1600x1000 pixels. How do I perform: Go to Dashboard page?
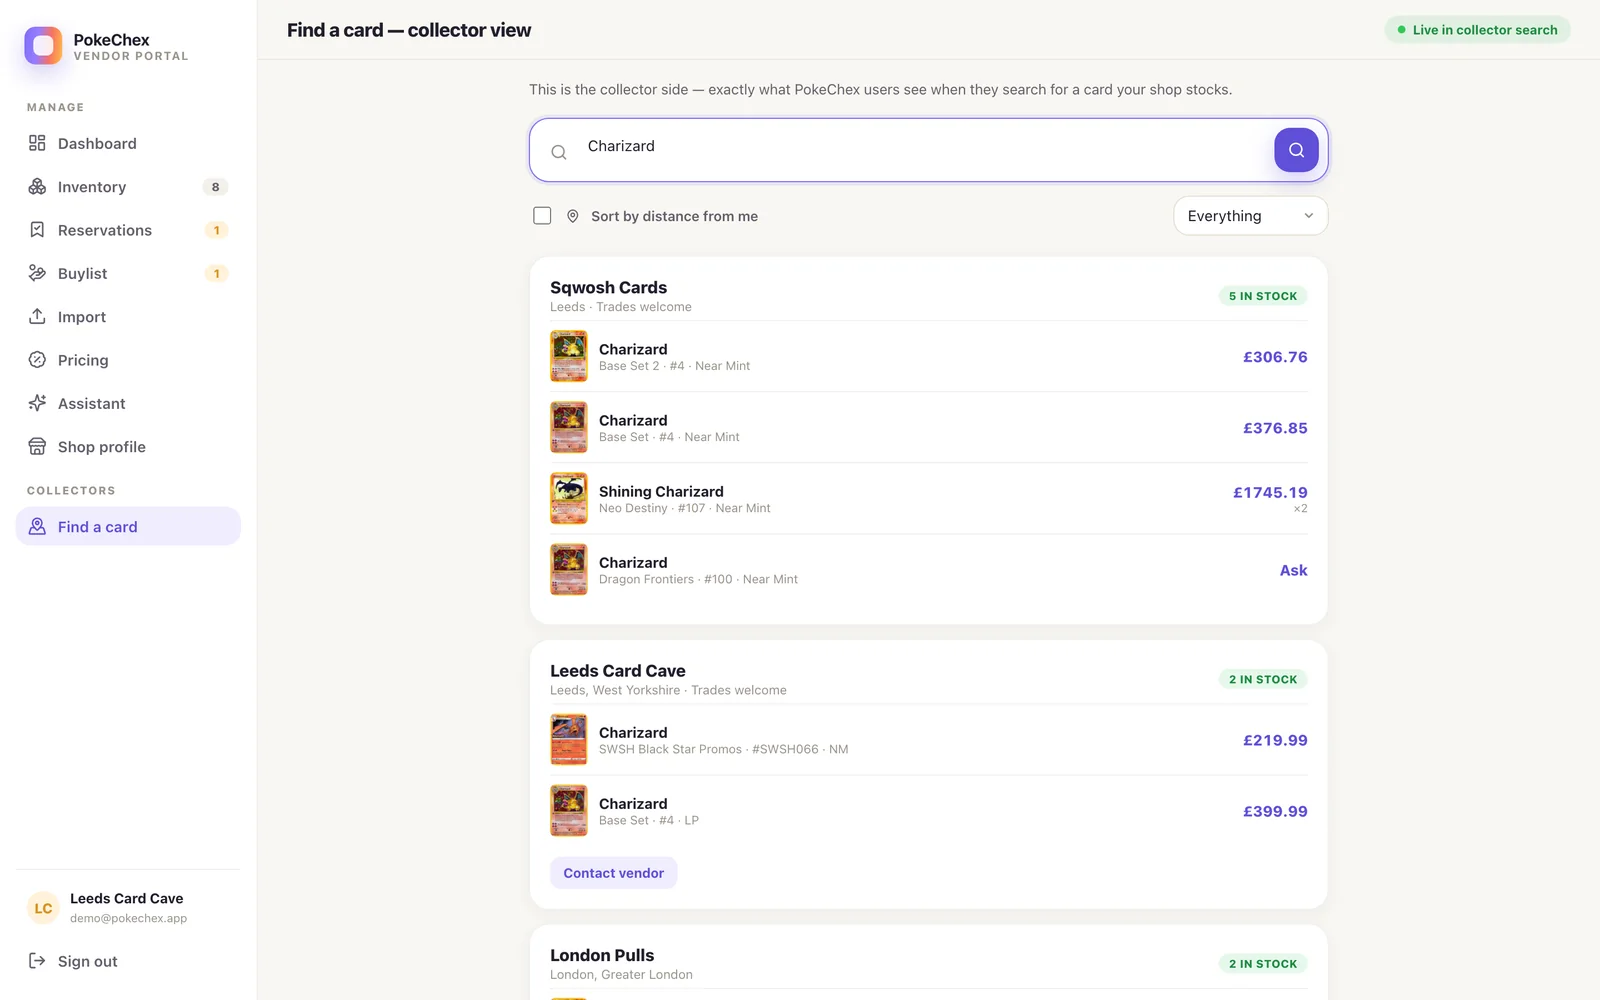[x=128, y=143]
